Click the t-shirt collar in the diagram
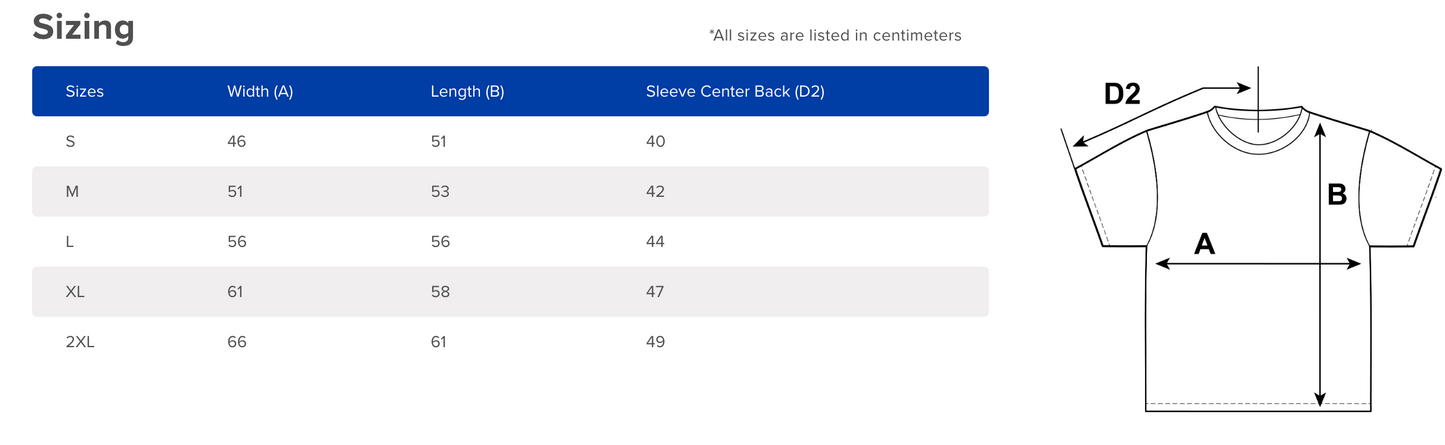This screenshot has width=1445, height=445. [1259, 130]
